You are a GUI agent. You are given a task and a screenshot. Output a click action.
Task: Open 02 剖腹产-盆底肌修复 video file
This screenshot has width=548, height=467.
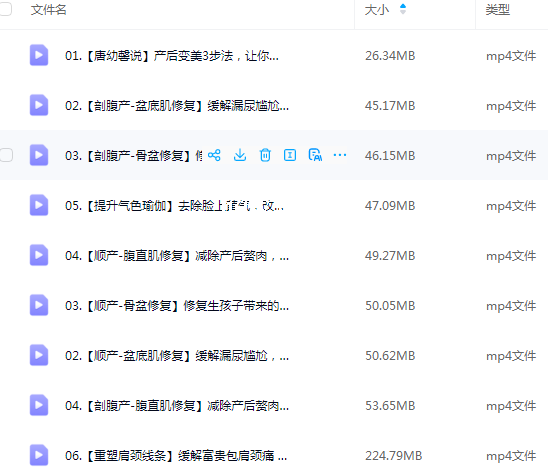(177, 106)
